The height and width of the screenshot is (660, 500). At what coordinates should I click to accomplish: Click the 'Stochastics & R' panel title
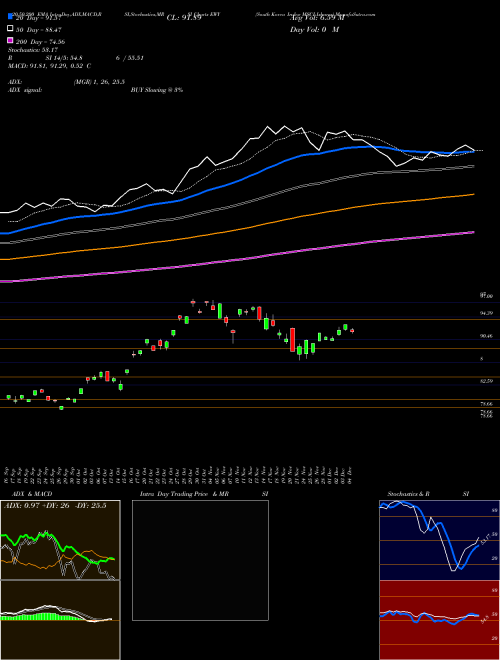pyautogui.click(x=409, y=494)
